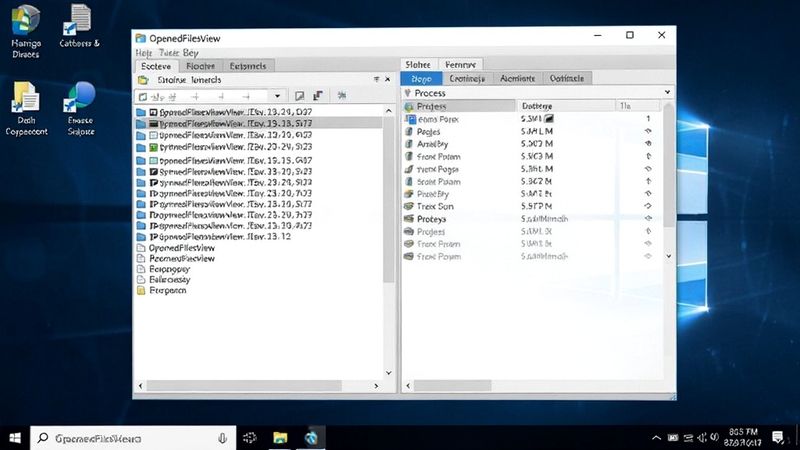
Task: Switch to the Acmiorts sub-tab
Action: coord(518,78)
